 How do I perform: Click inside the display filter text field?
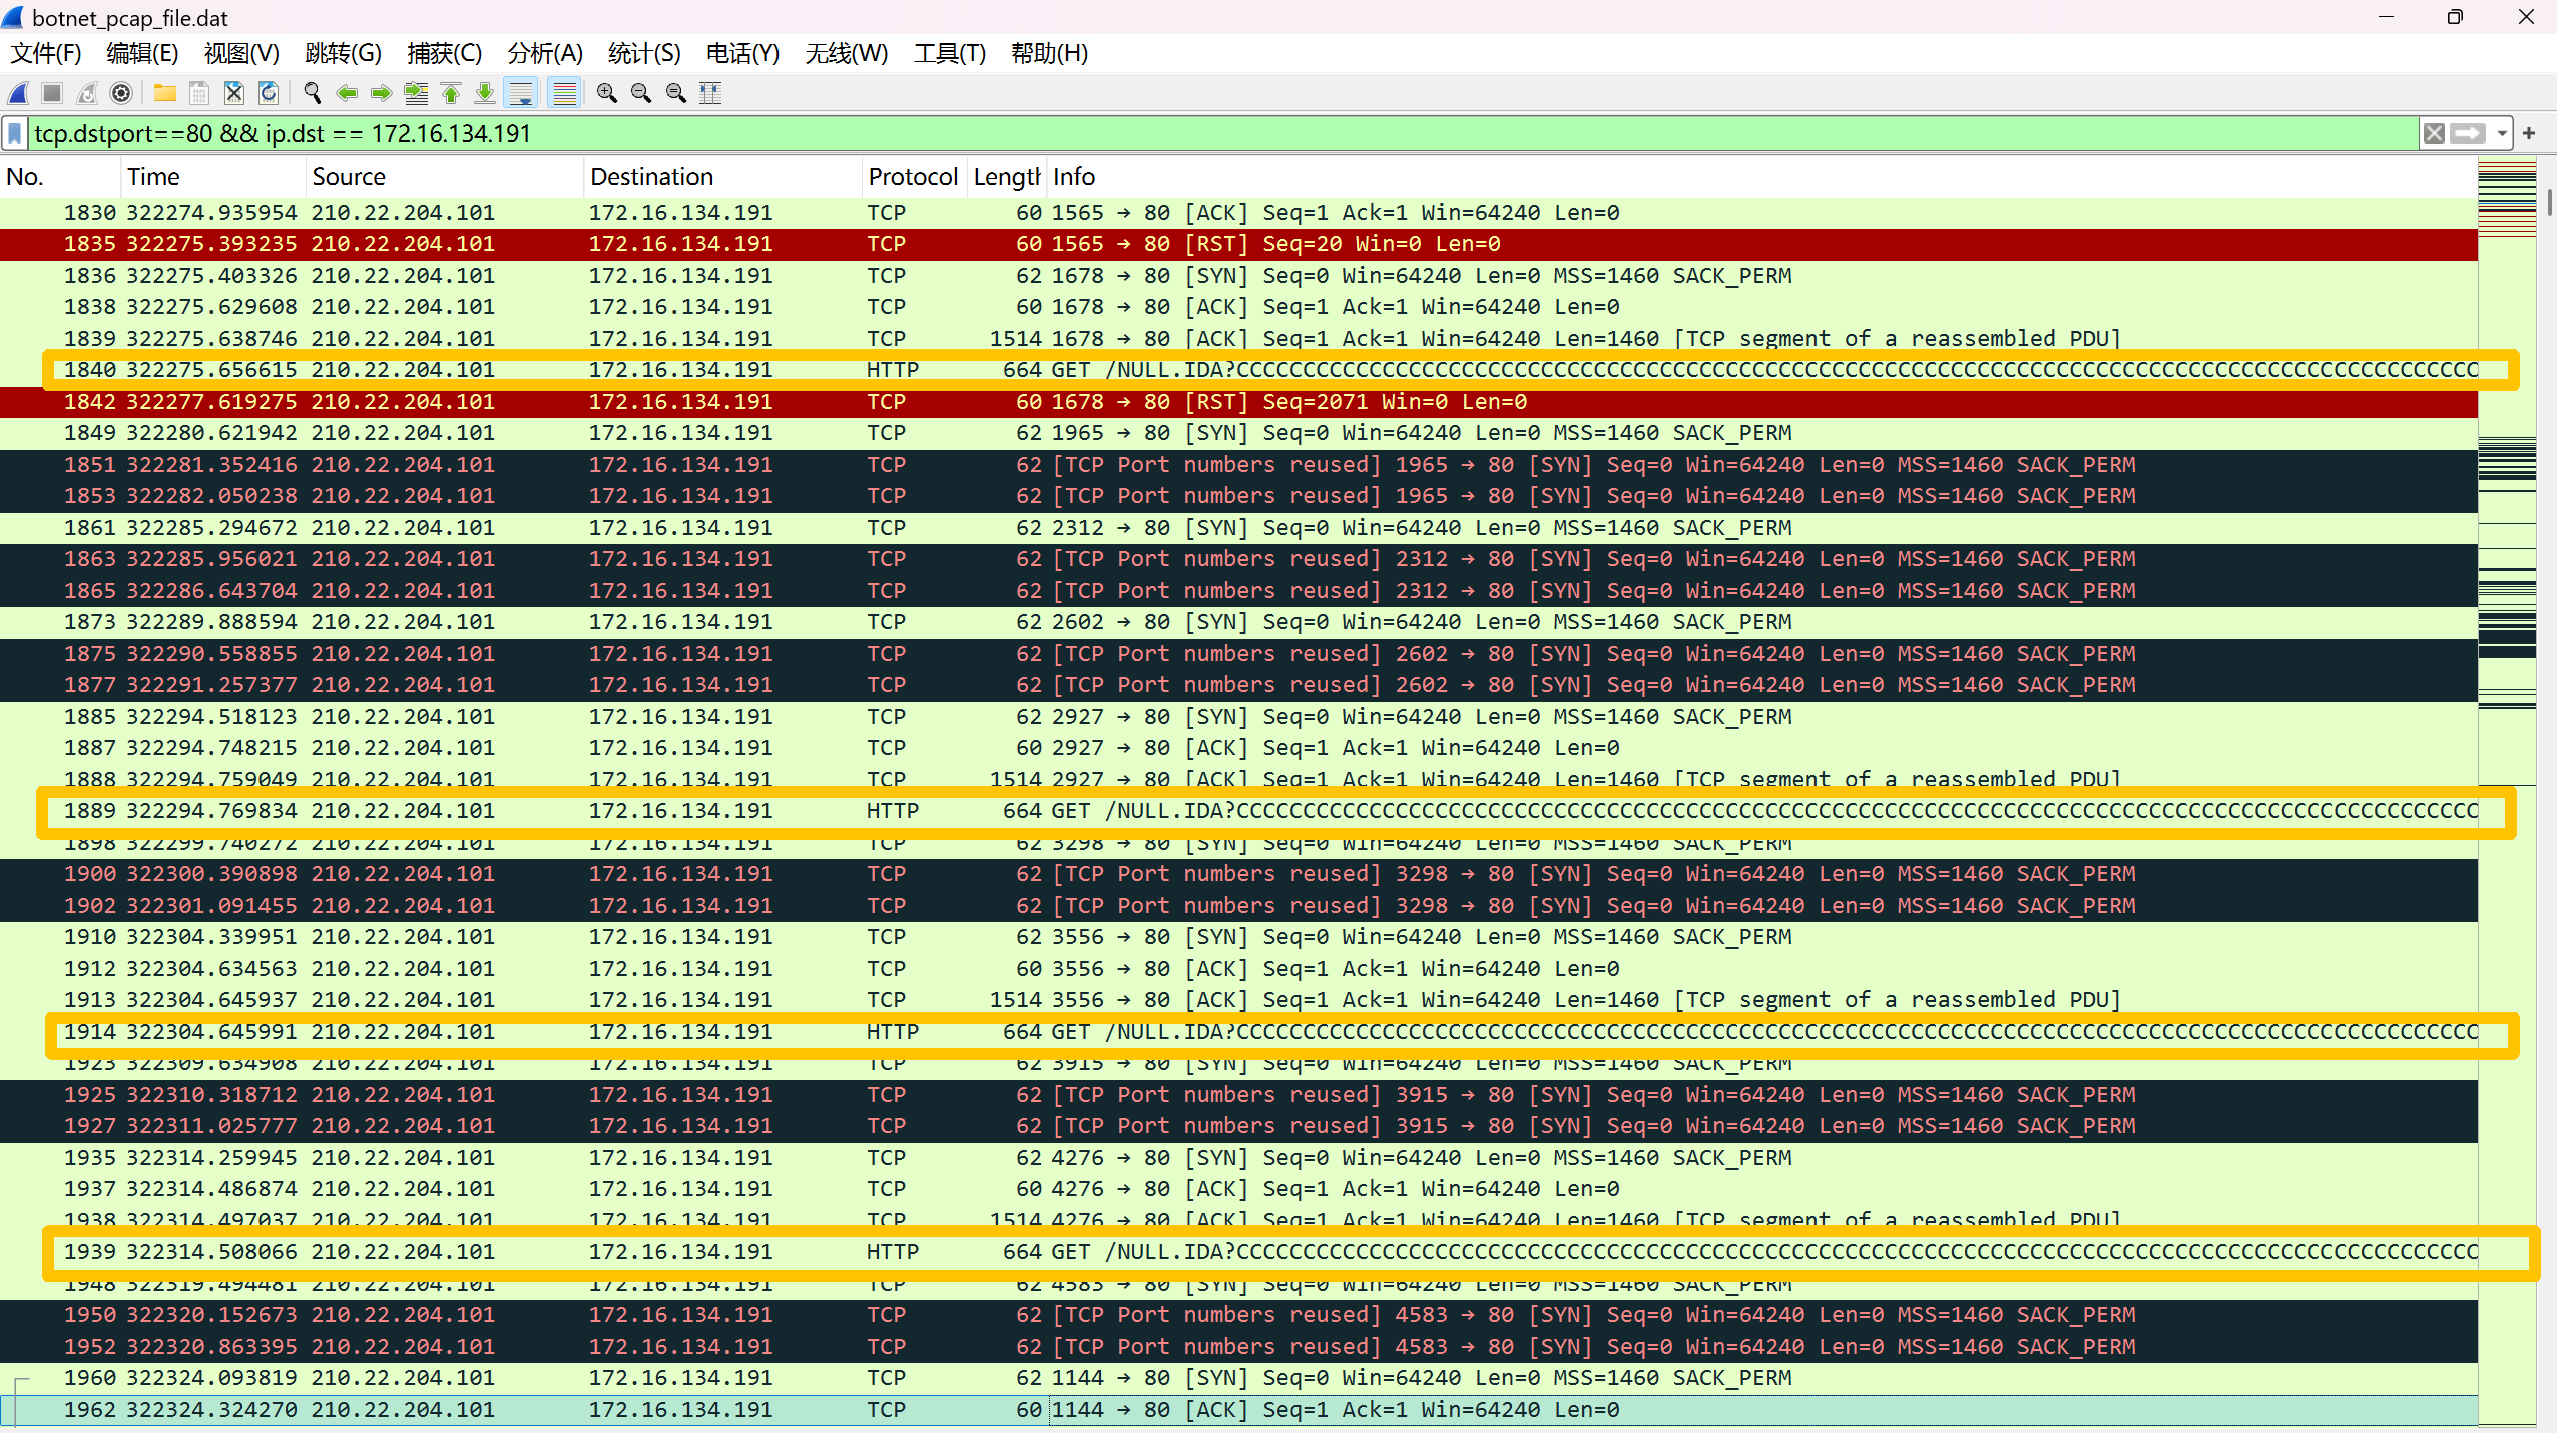(x=1200, y=133)
